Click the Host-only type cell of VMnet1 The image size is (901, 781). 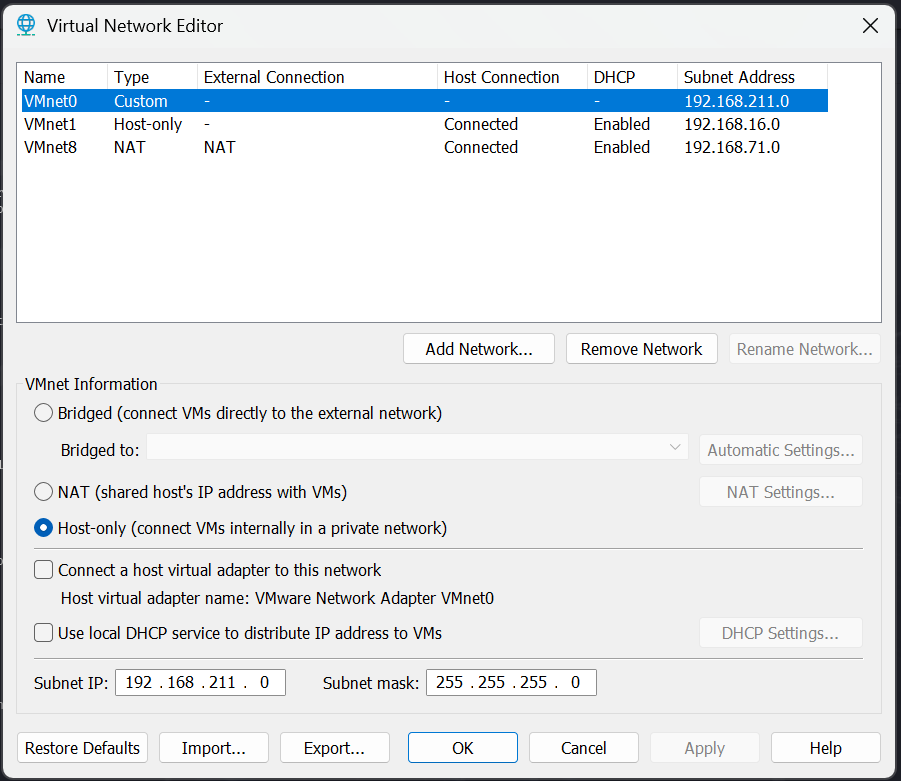(x=148, y=124)
